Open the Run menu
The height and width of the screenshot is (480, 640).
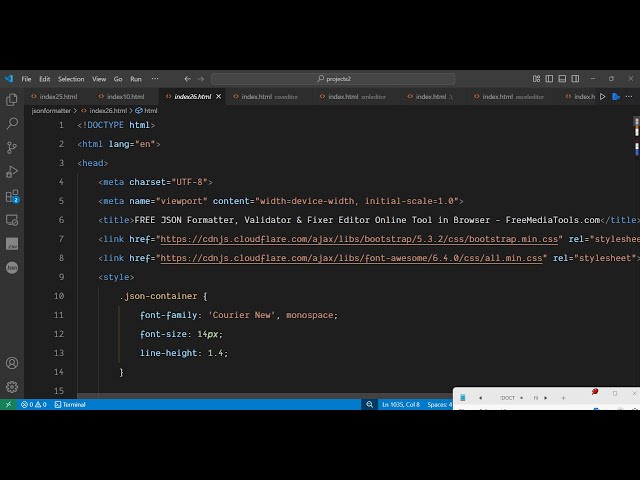coord(136,79)
